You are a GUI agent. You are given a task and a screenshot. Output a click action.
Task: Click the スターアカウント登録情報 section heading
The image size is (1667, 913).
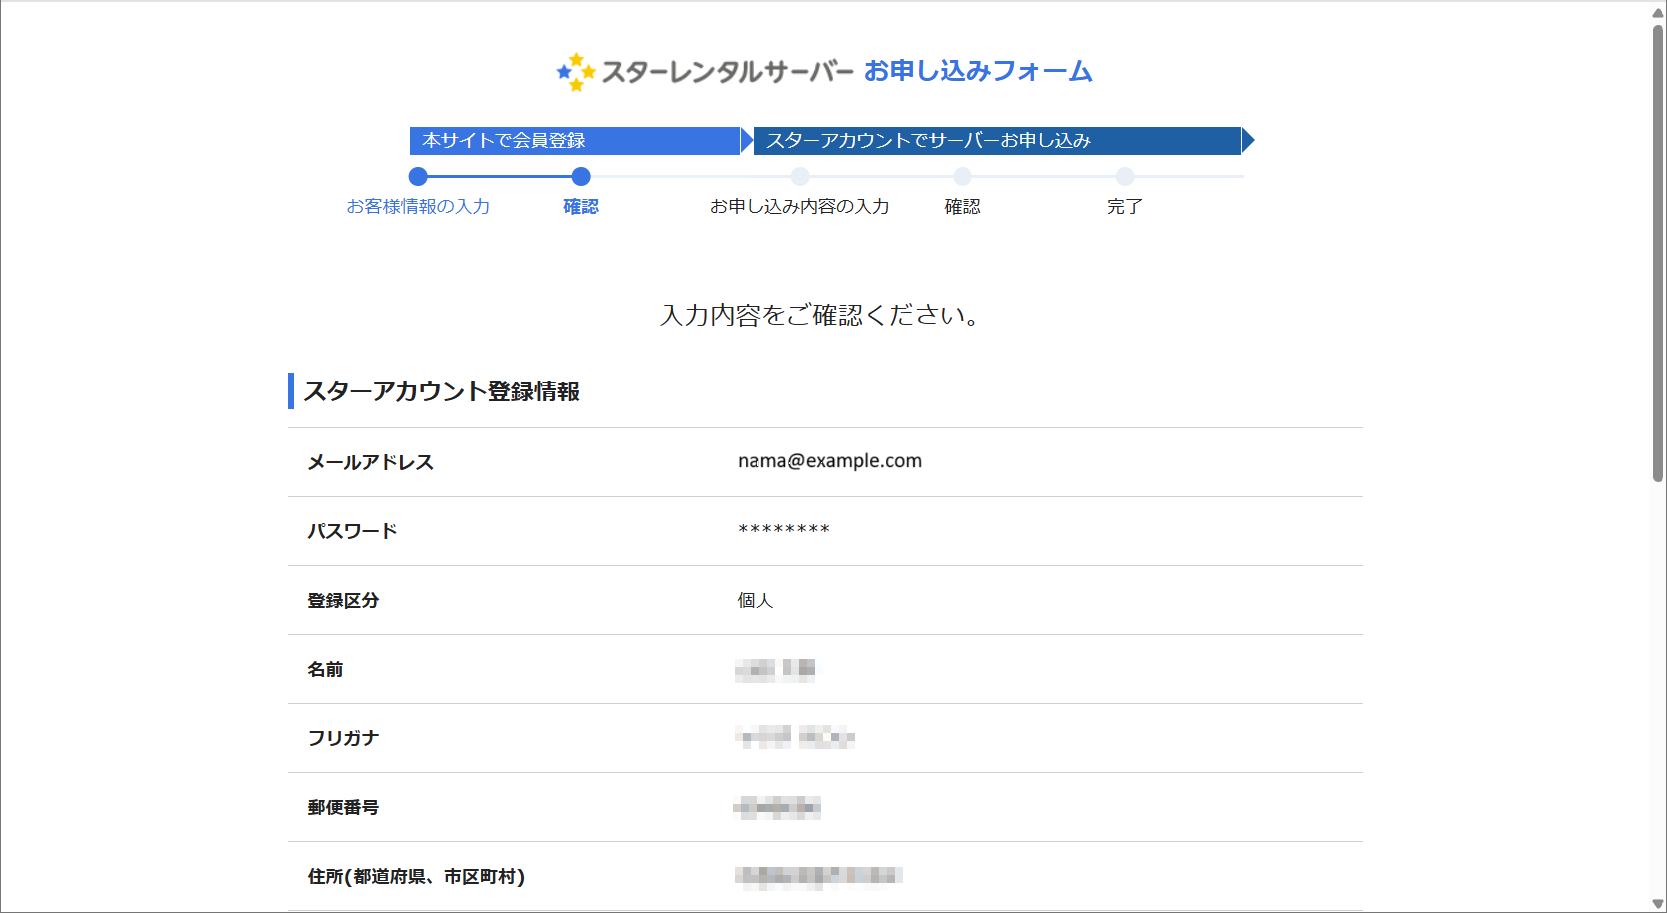click(441, 392)
